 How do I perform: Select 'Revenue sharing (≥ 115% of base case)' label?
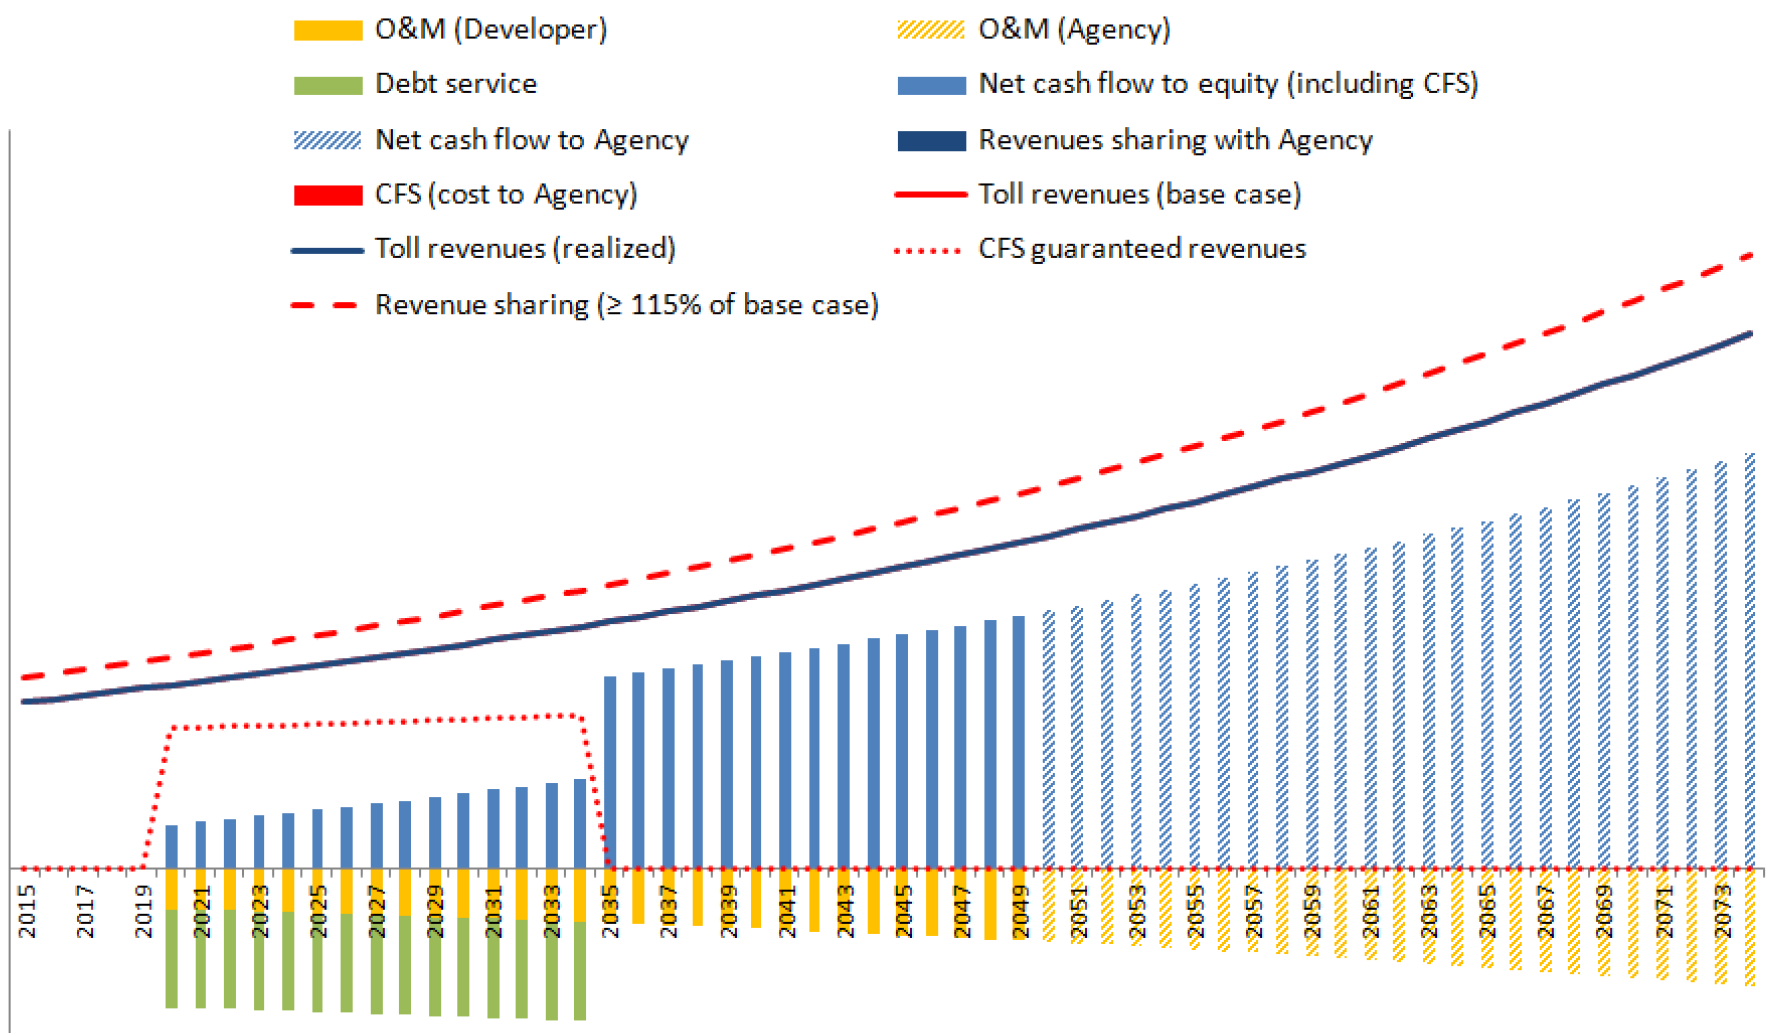coord(627,305)
